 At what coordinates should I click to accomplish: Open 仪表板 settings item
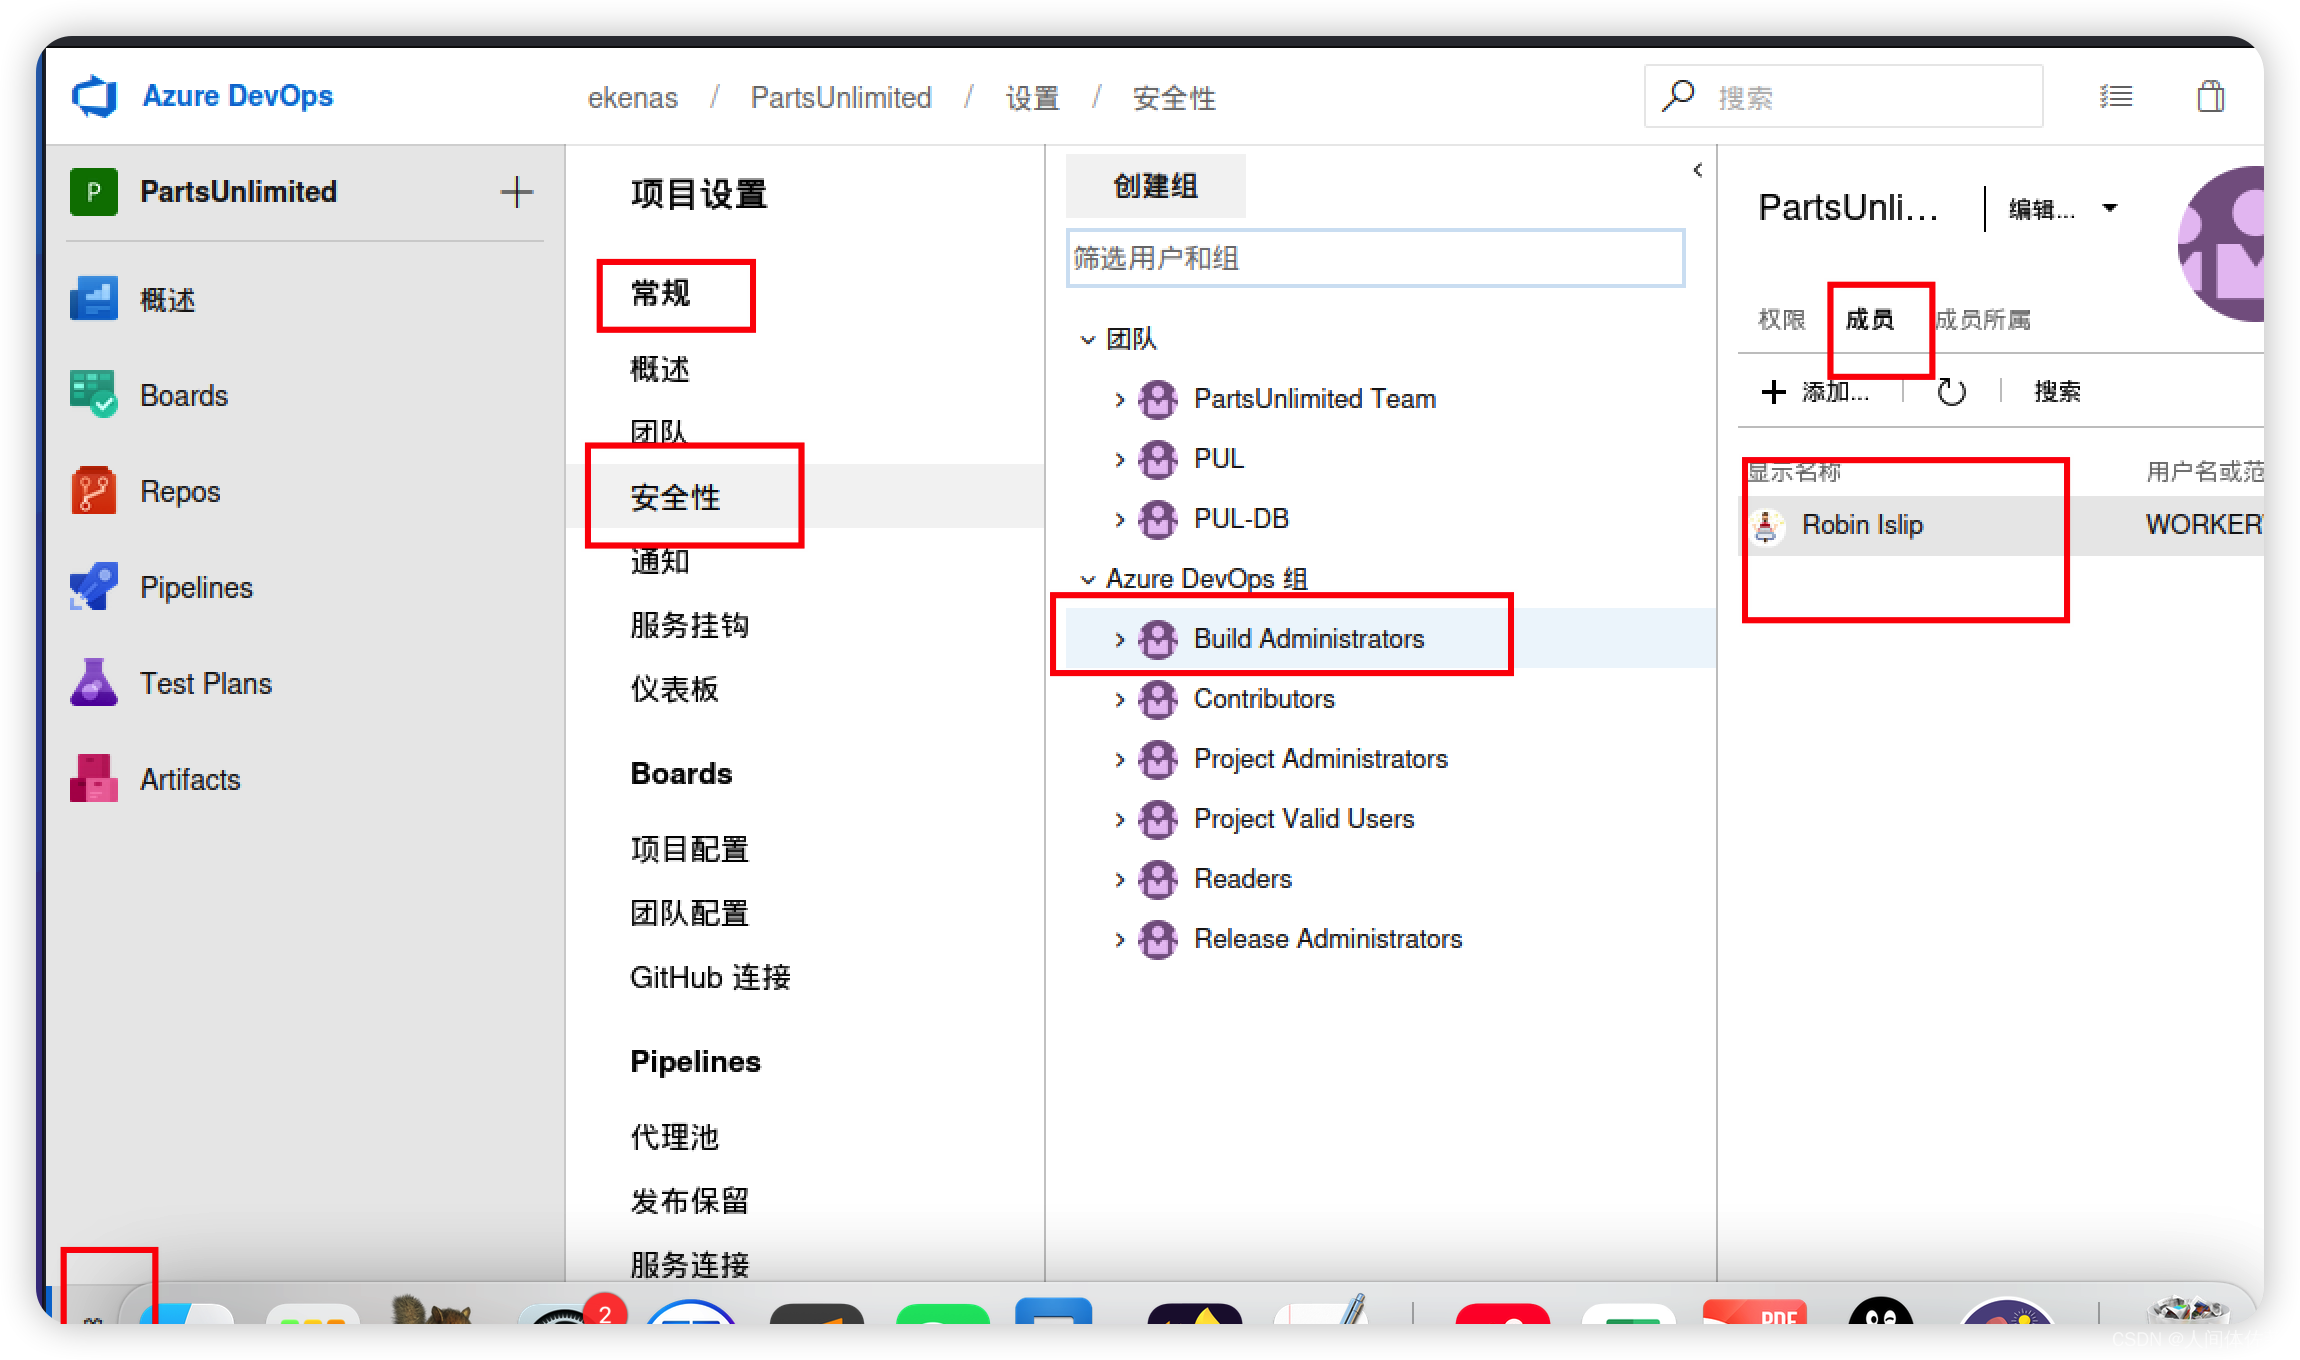pyautogui.click(x=674, y=689)
